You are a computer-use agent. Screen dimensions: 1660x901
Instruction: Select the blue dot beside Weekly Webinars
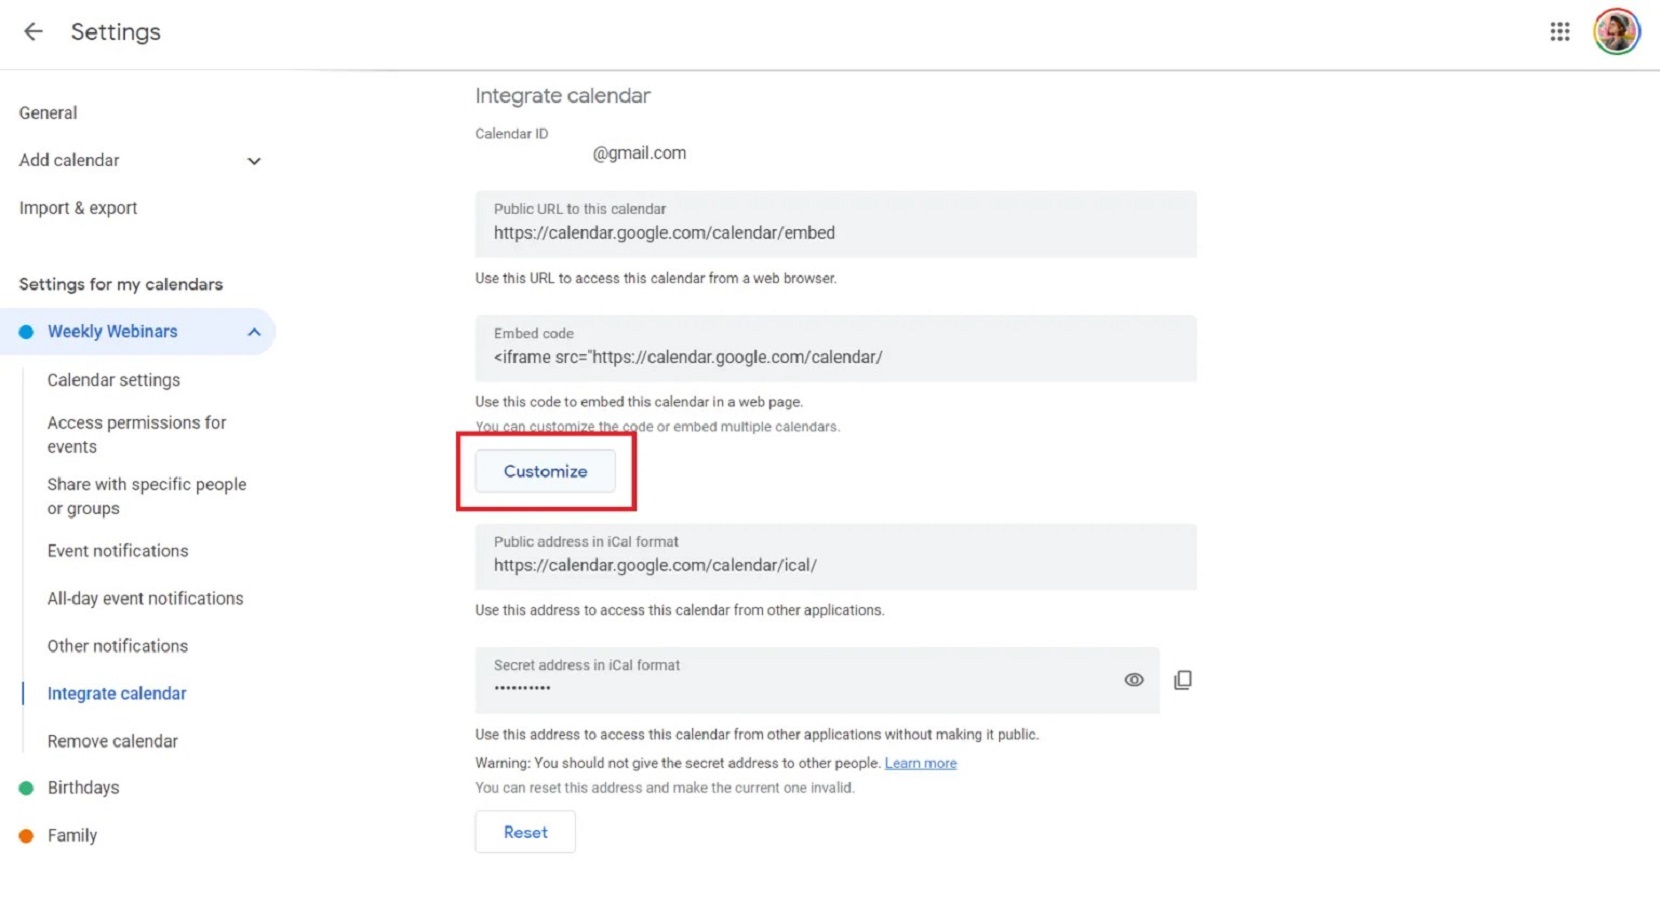pos(26,331)
